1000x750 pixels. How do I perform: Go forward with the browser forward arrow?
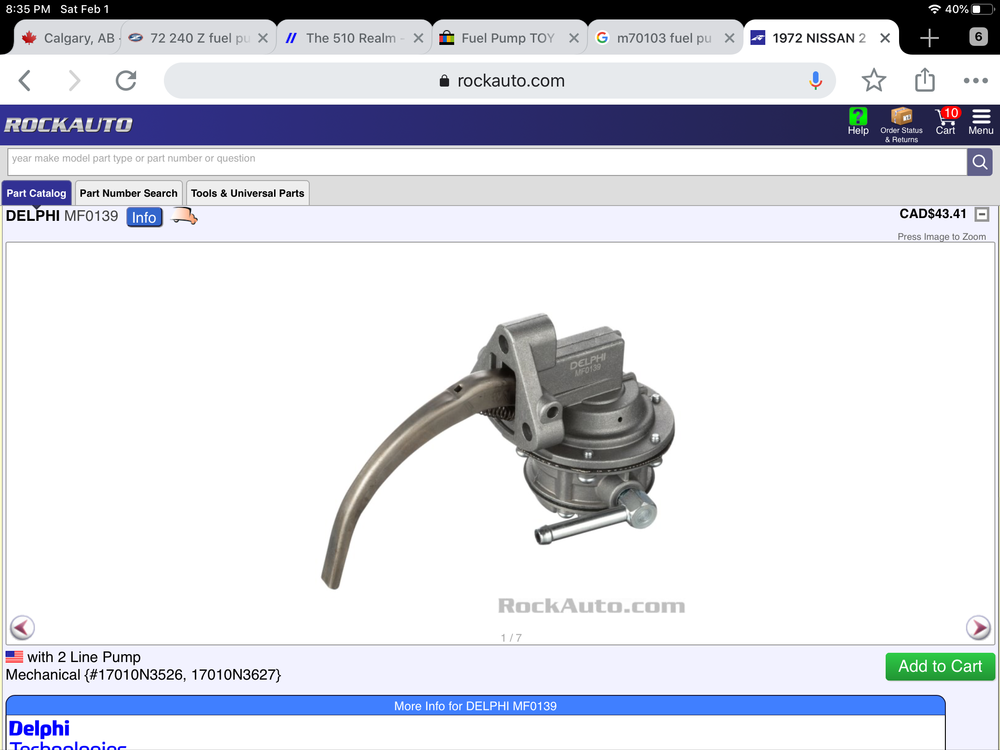[75, 80]
